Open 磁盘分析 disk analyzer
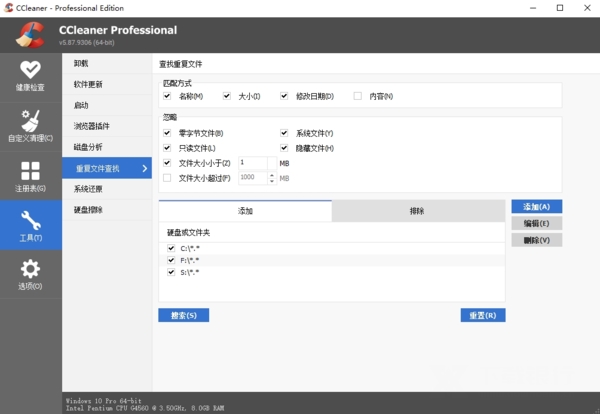 tap(107, 147)
